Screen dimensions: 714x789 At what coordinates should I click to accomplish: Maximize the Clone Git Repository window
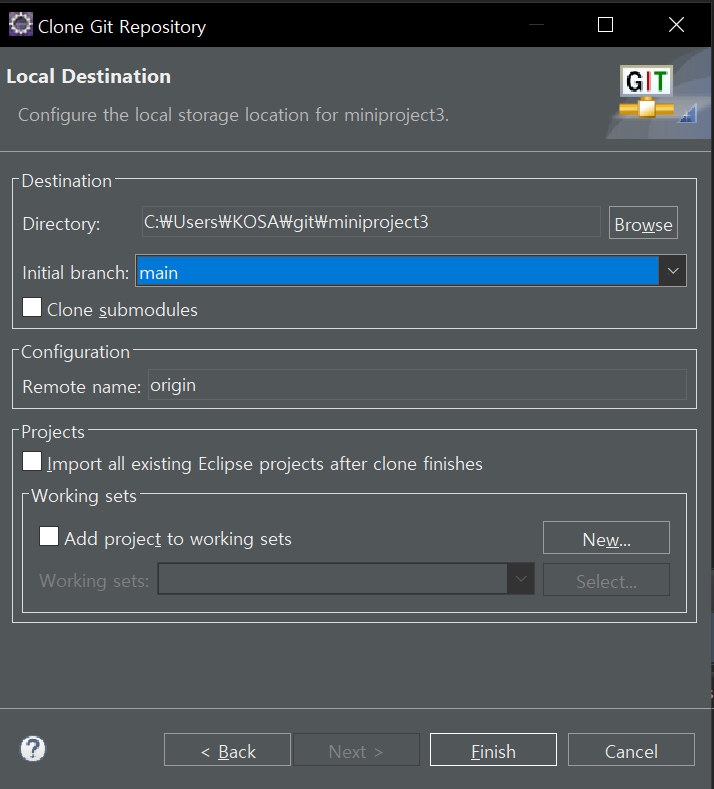tap(605, 25)
